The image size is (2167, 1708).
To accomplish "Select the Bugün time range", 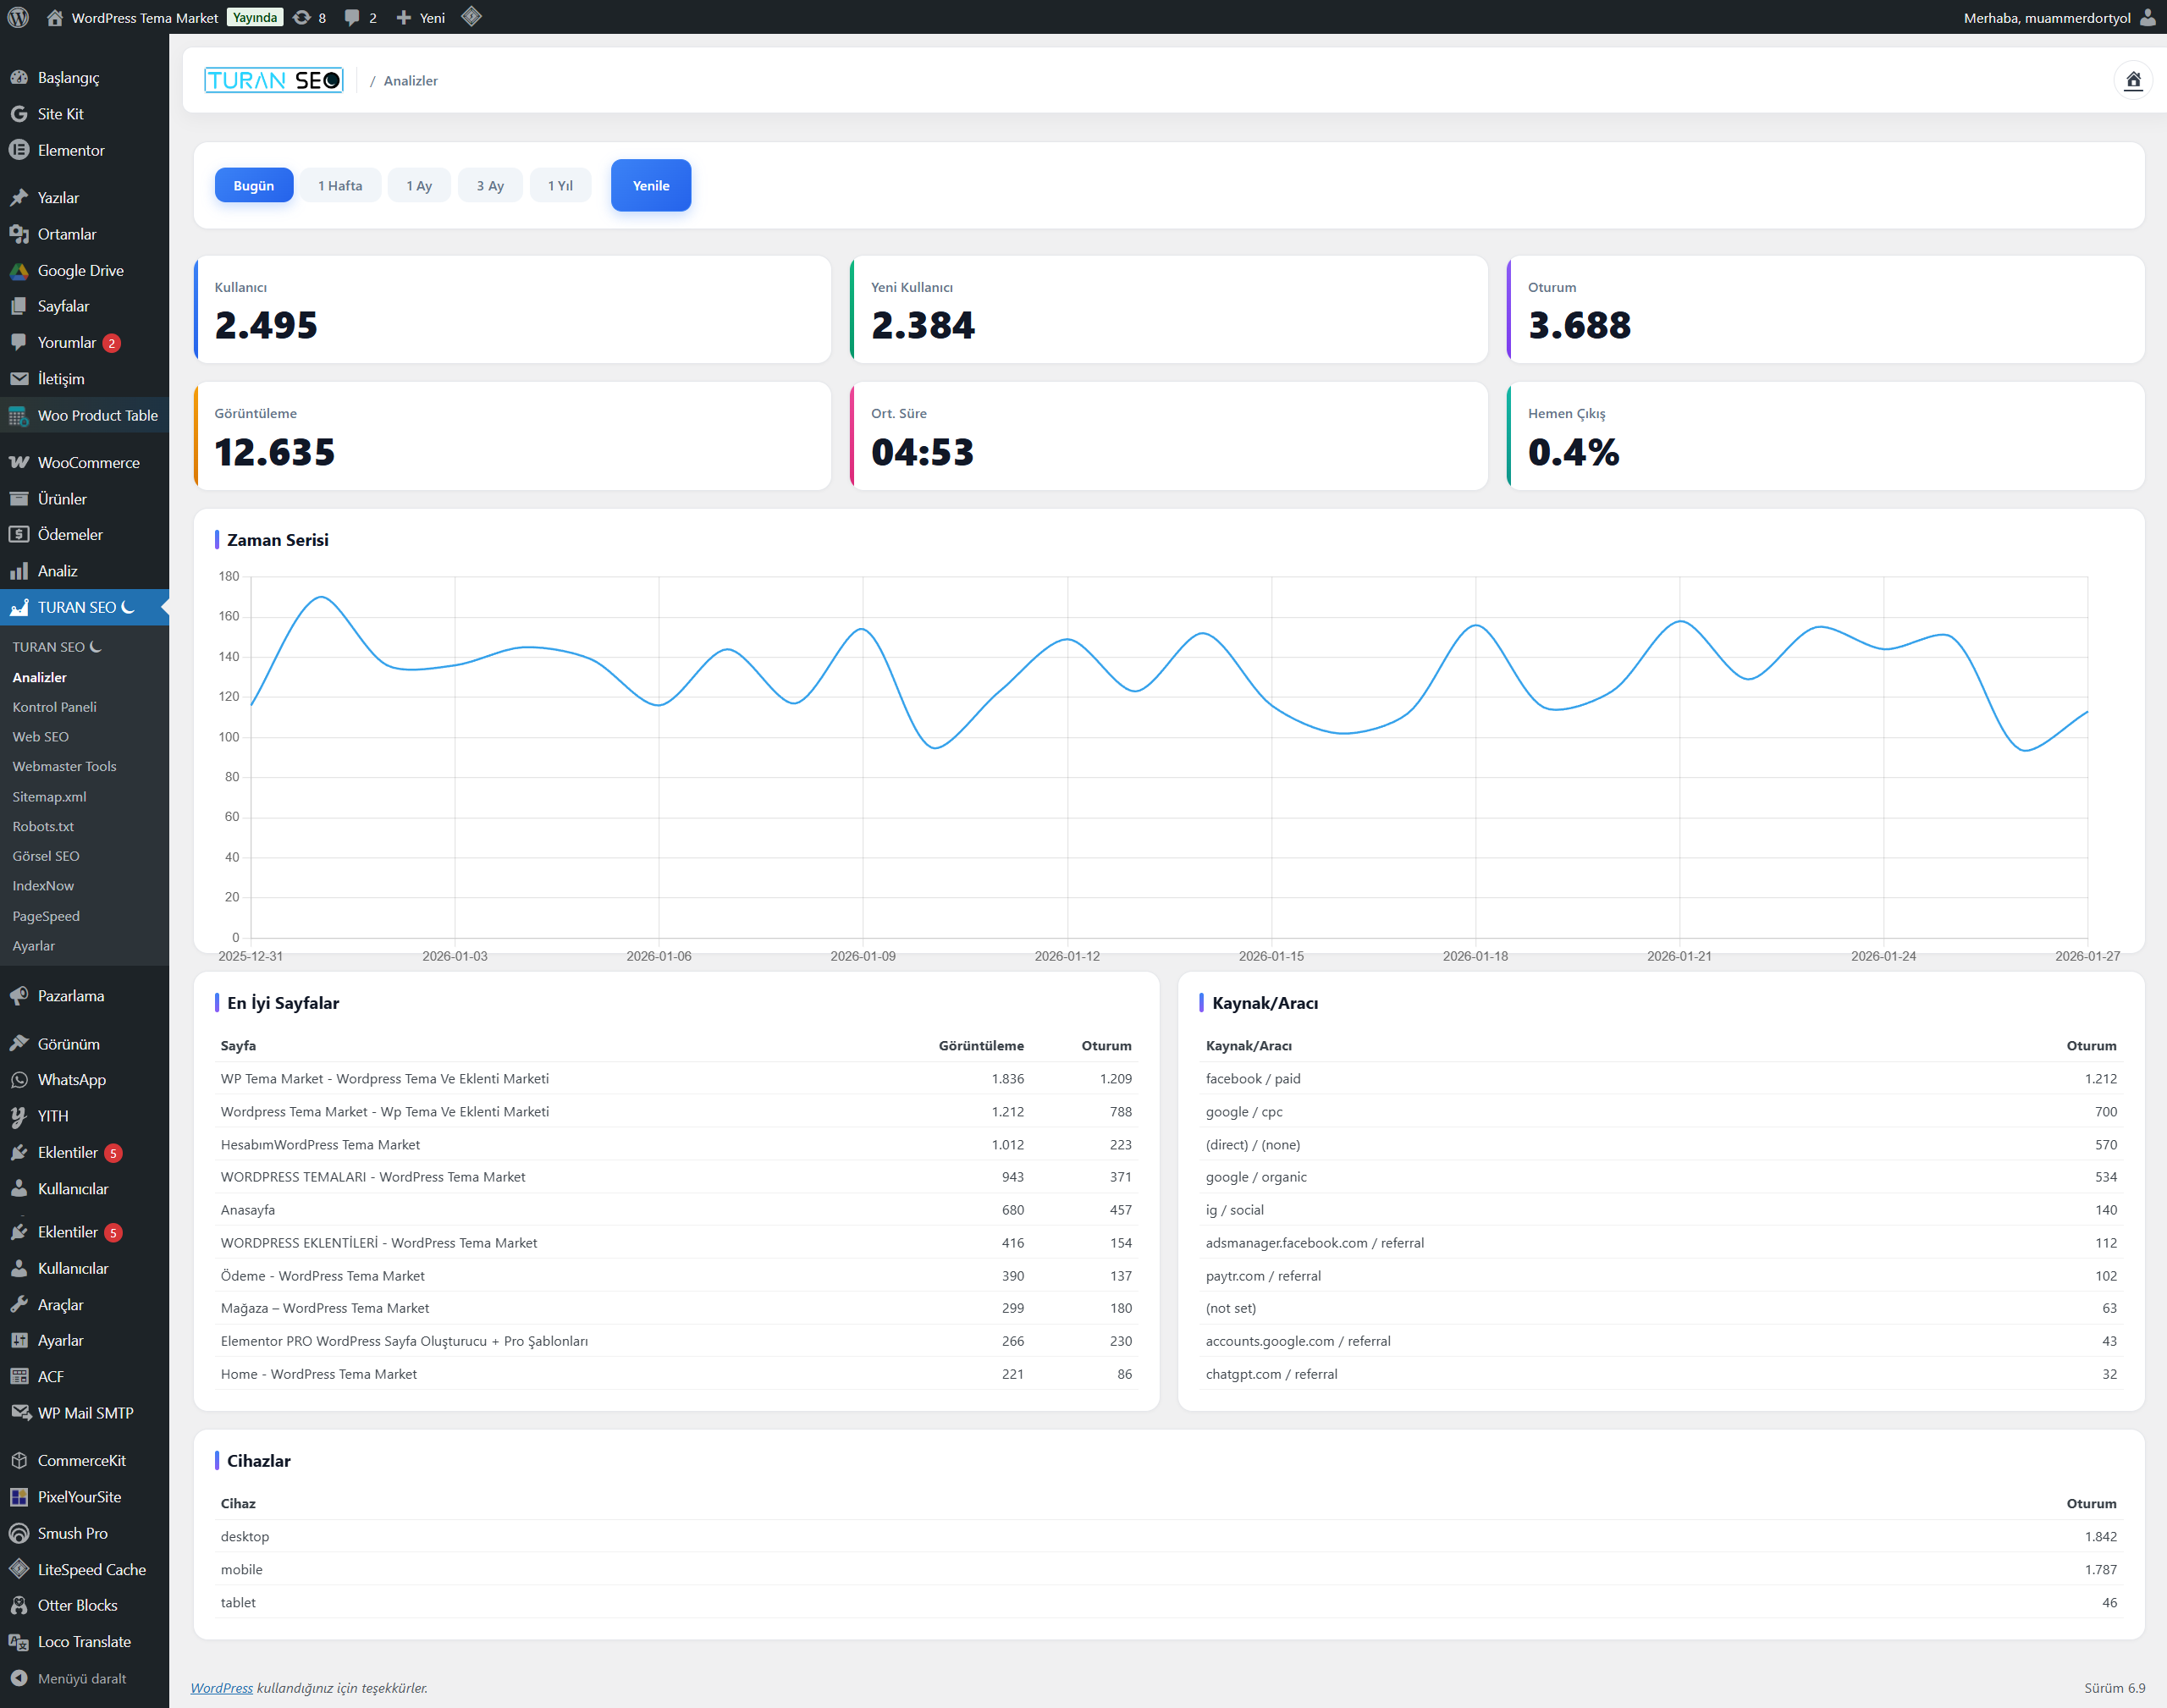I will point(253,185).
